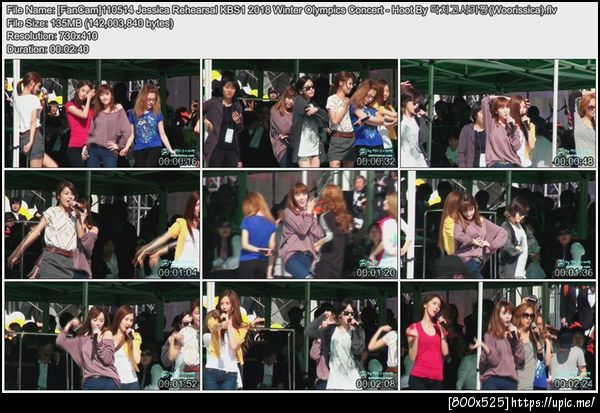Click the [800x525] size label
Viewport: 600px width, 413px height.
coord(479,402)
